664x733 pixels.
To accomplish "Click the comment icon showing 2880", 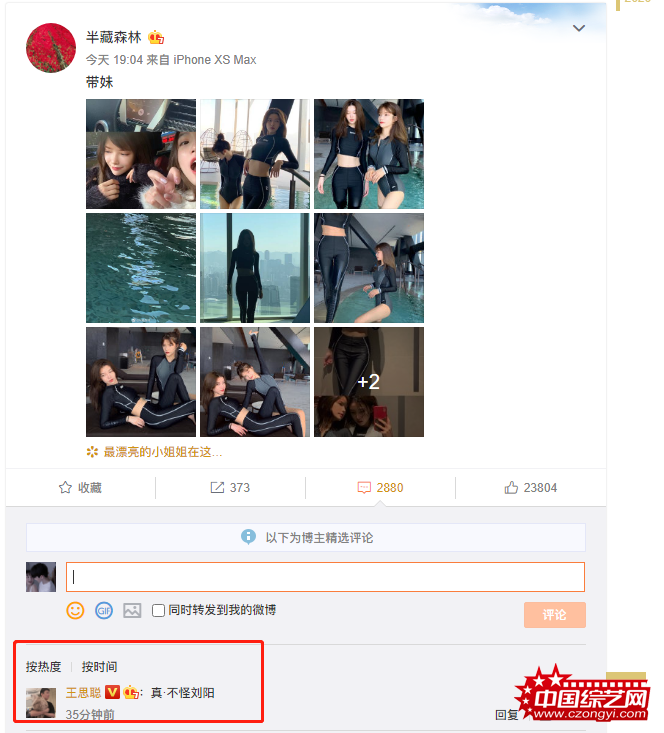I will pyautogui.click(x=364, y=488).
